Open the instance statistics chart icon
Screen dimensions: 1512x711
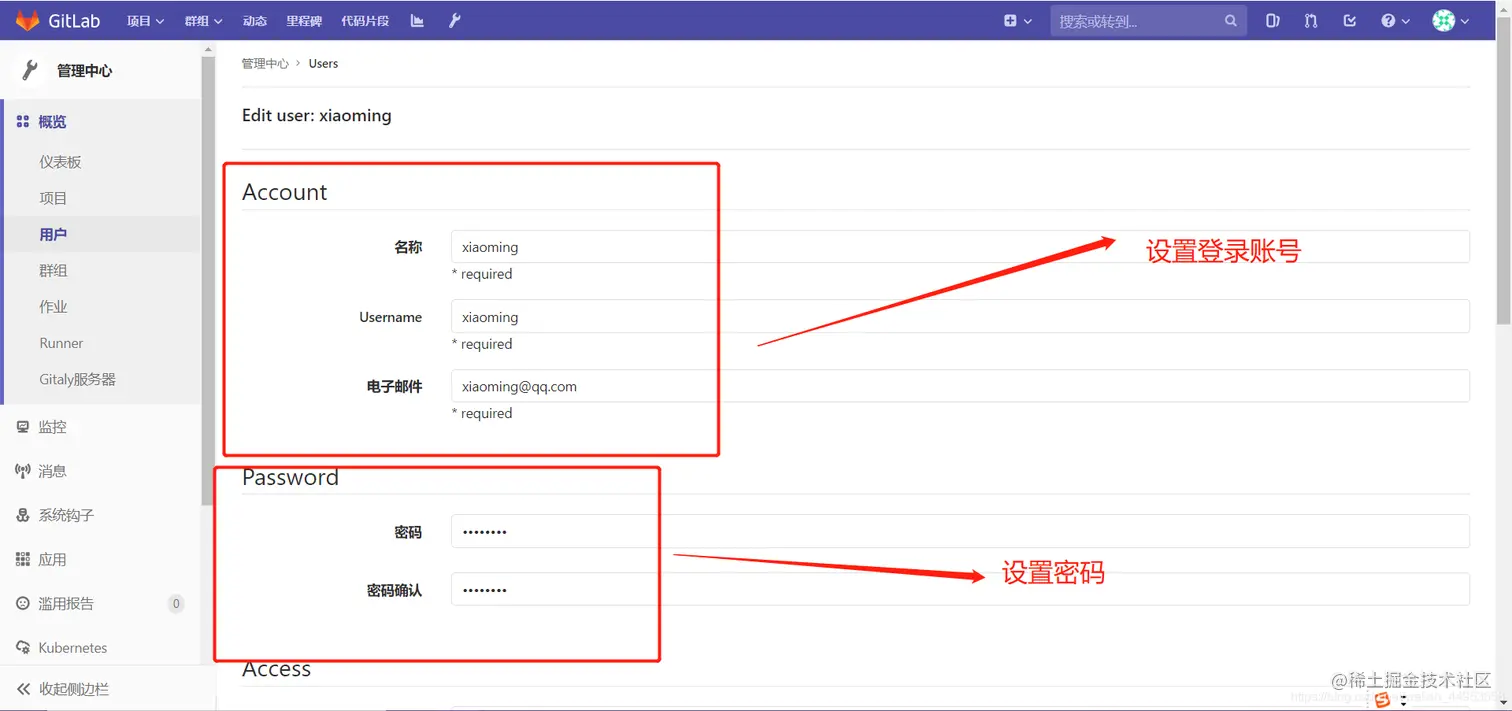(417, 21)
